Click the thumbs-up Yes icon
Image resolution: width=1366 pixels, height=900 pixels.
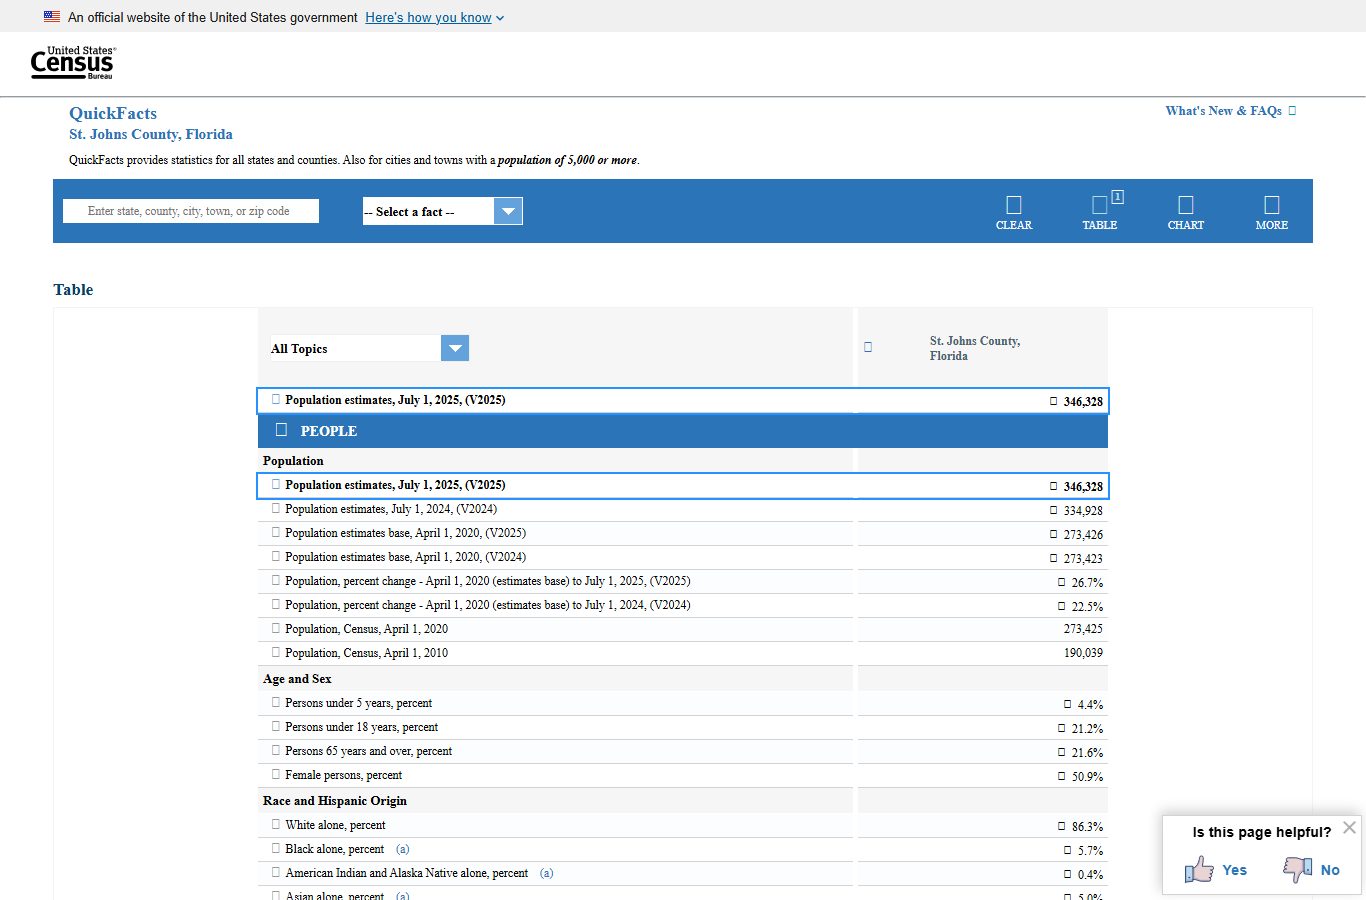pyautogui.click(x=1199, y=869)
